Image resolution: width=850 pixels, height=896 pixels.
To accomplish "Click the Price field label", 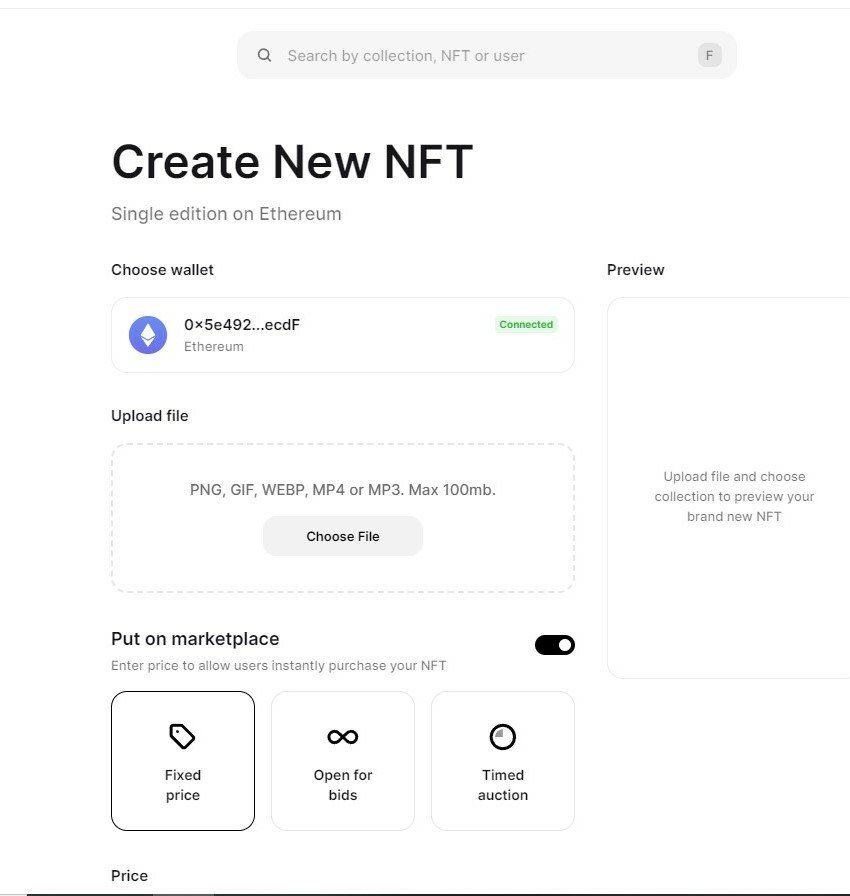I will [129, 875].
